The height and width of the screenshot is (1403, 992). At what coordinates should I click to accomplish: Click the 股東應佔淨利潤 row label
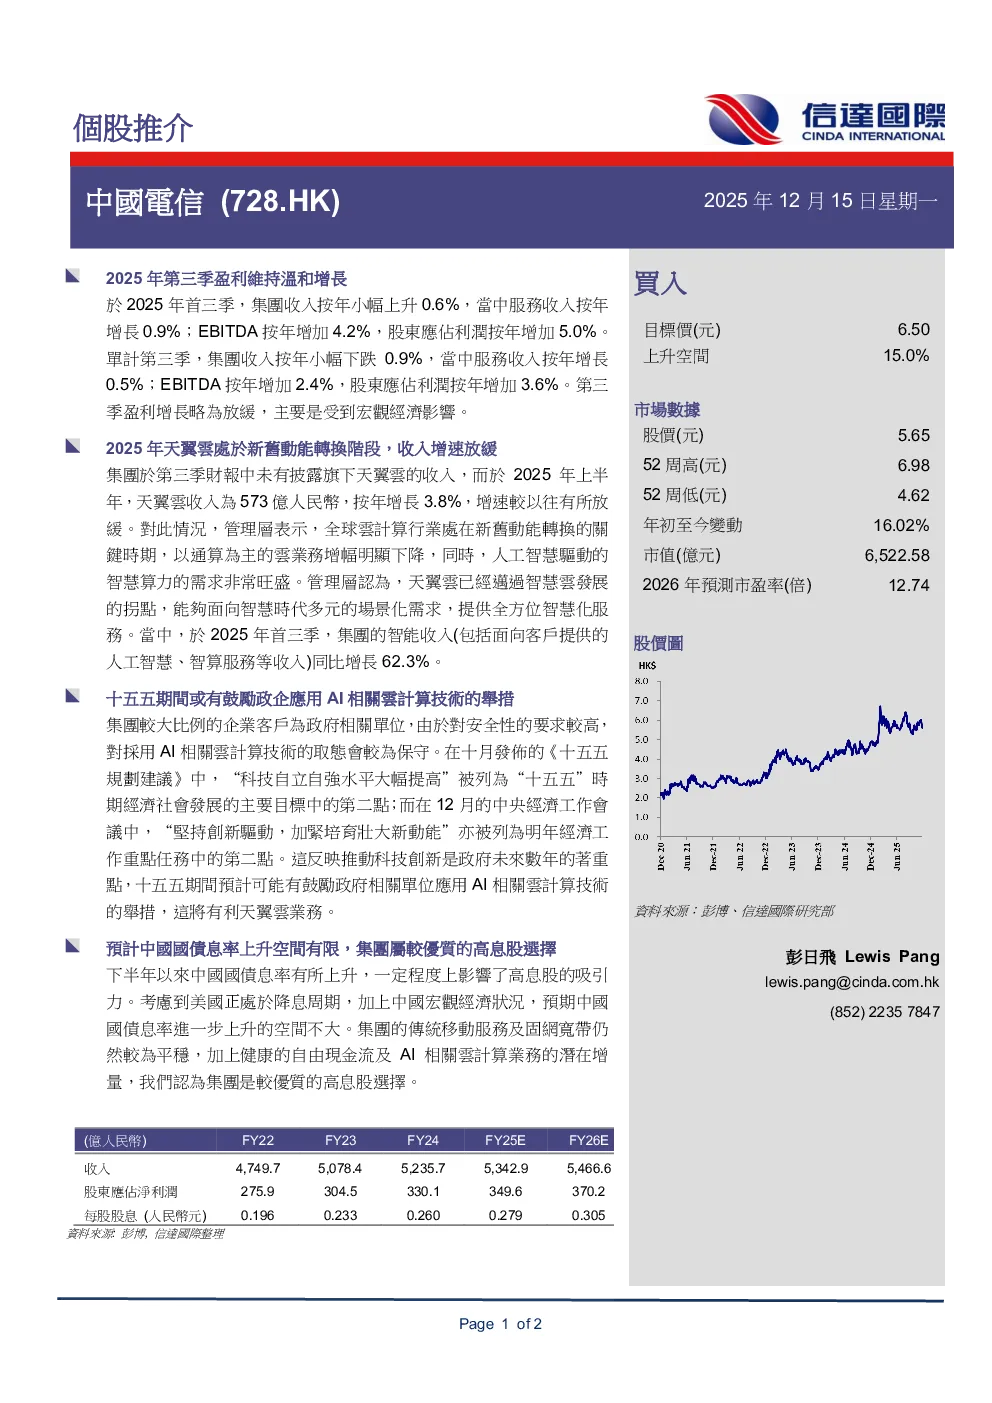click(131, 1192)
